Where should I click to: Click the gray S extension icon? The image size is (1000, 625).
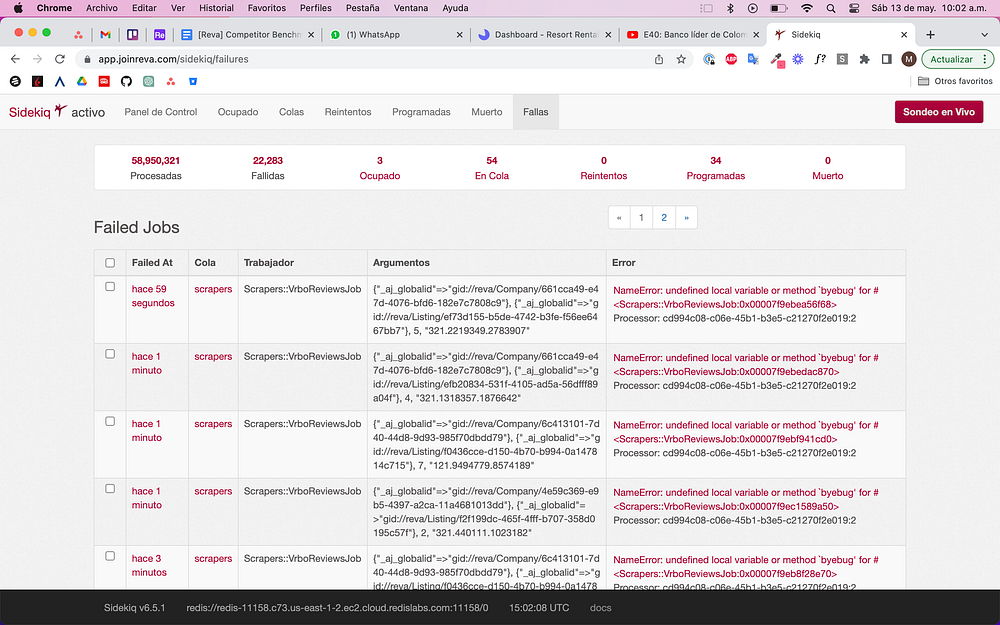(x=842, y=59)
